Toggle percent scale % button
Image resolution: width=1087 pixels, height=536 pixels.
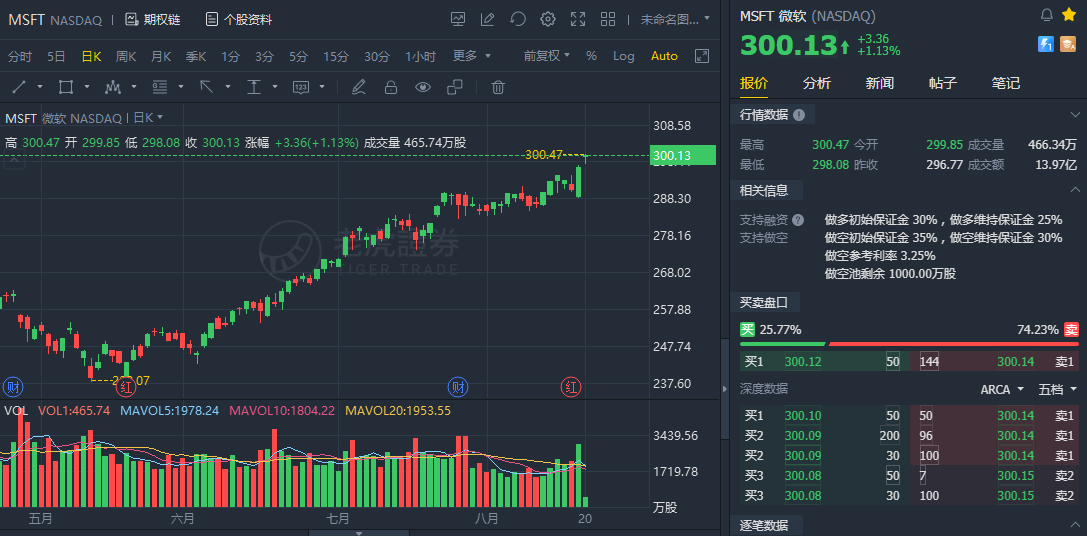[591, 56]
